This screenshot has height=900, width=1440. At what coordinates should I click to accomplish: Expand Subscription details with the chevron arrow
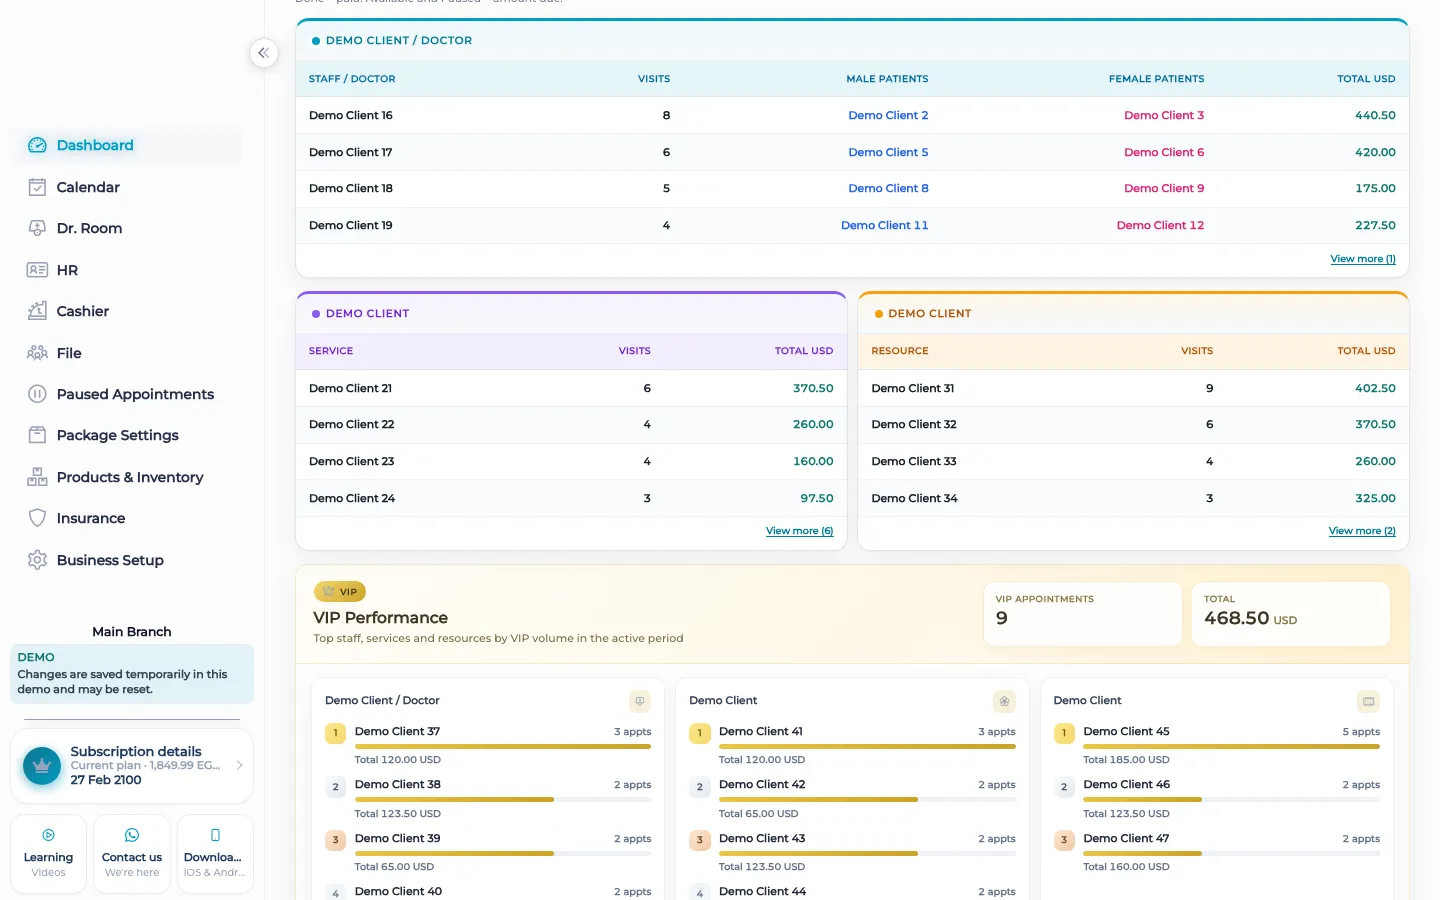239,765
